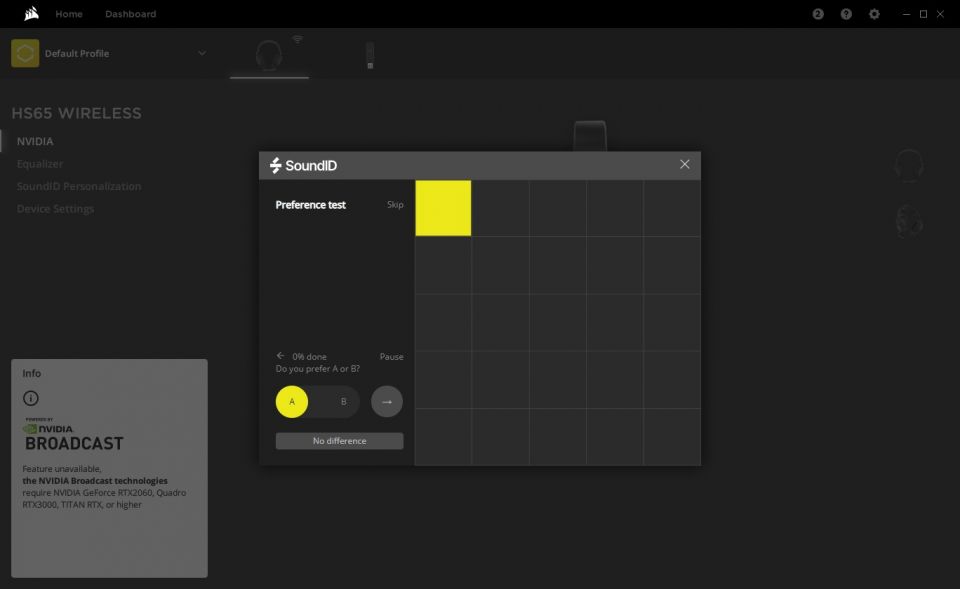
Task: Click the '0% done' progress text
Action: coord(309,356)
